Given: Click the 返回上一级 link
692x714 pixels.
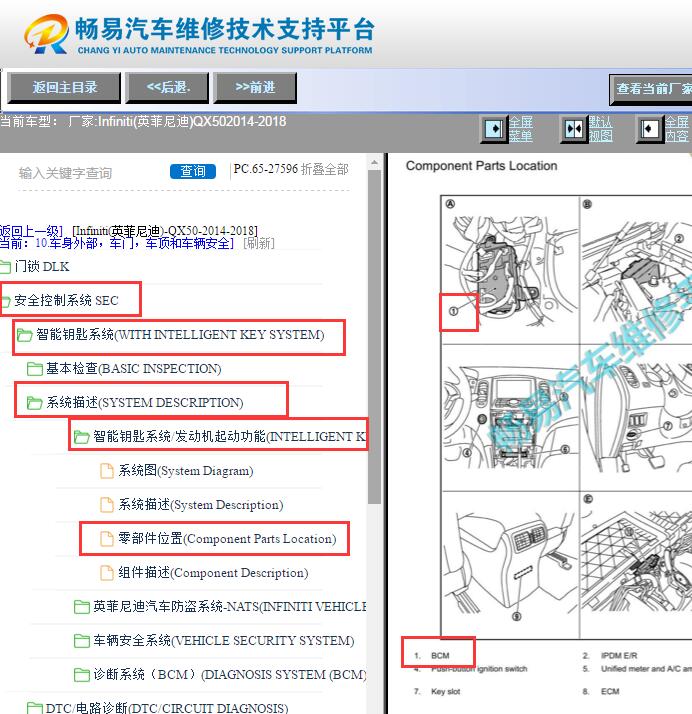Looking at the screenshot, I should (31, 230).
